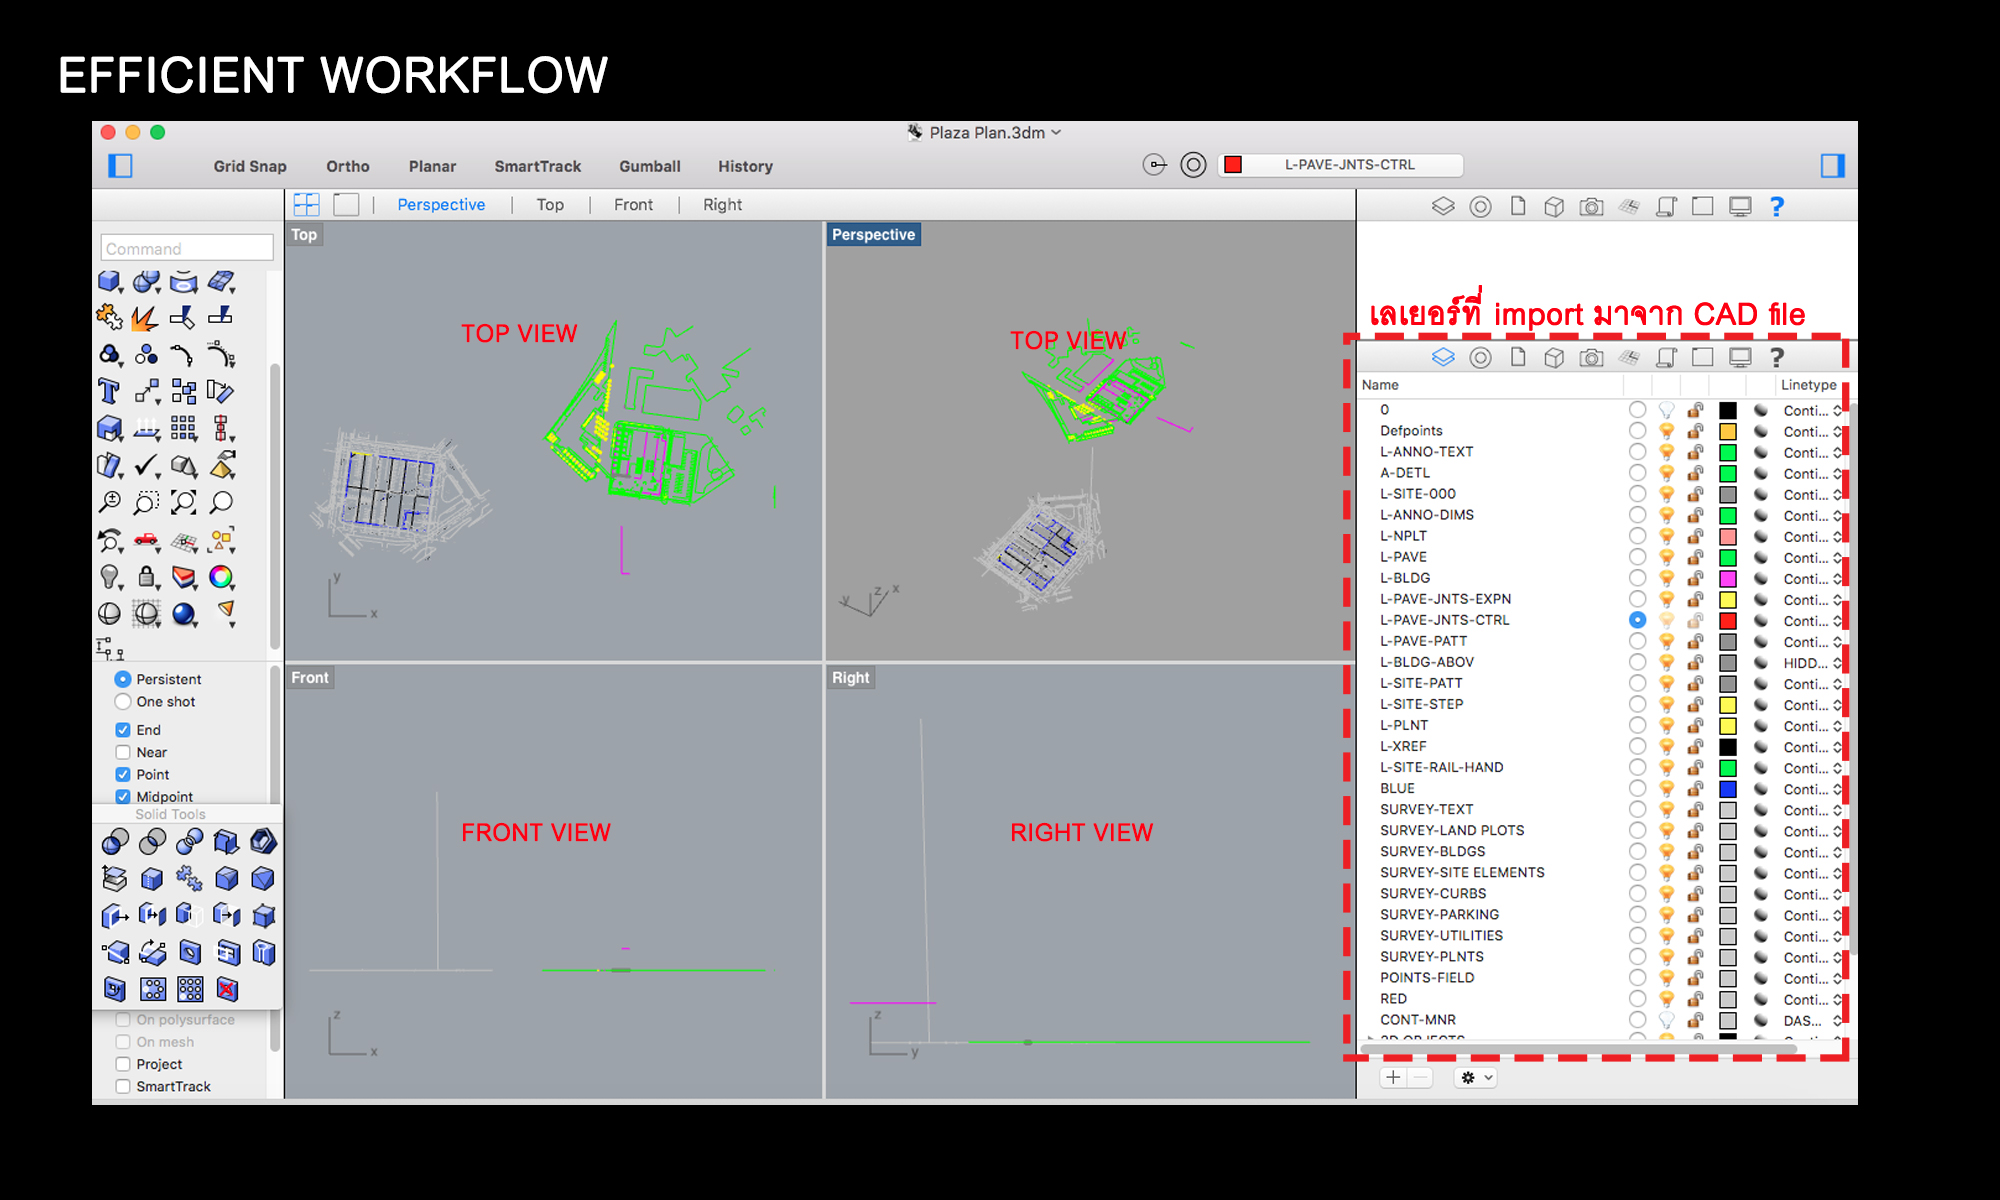Toggle the left sidebar panel icon
Screen dimensions: 2000x1200
pyautogui.click(x=120, y=166)
